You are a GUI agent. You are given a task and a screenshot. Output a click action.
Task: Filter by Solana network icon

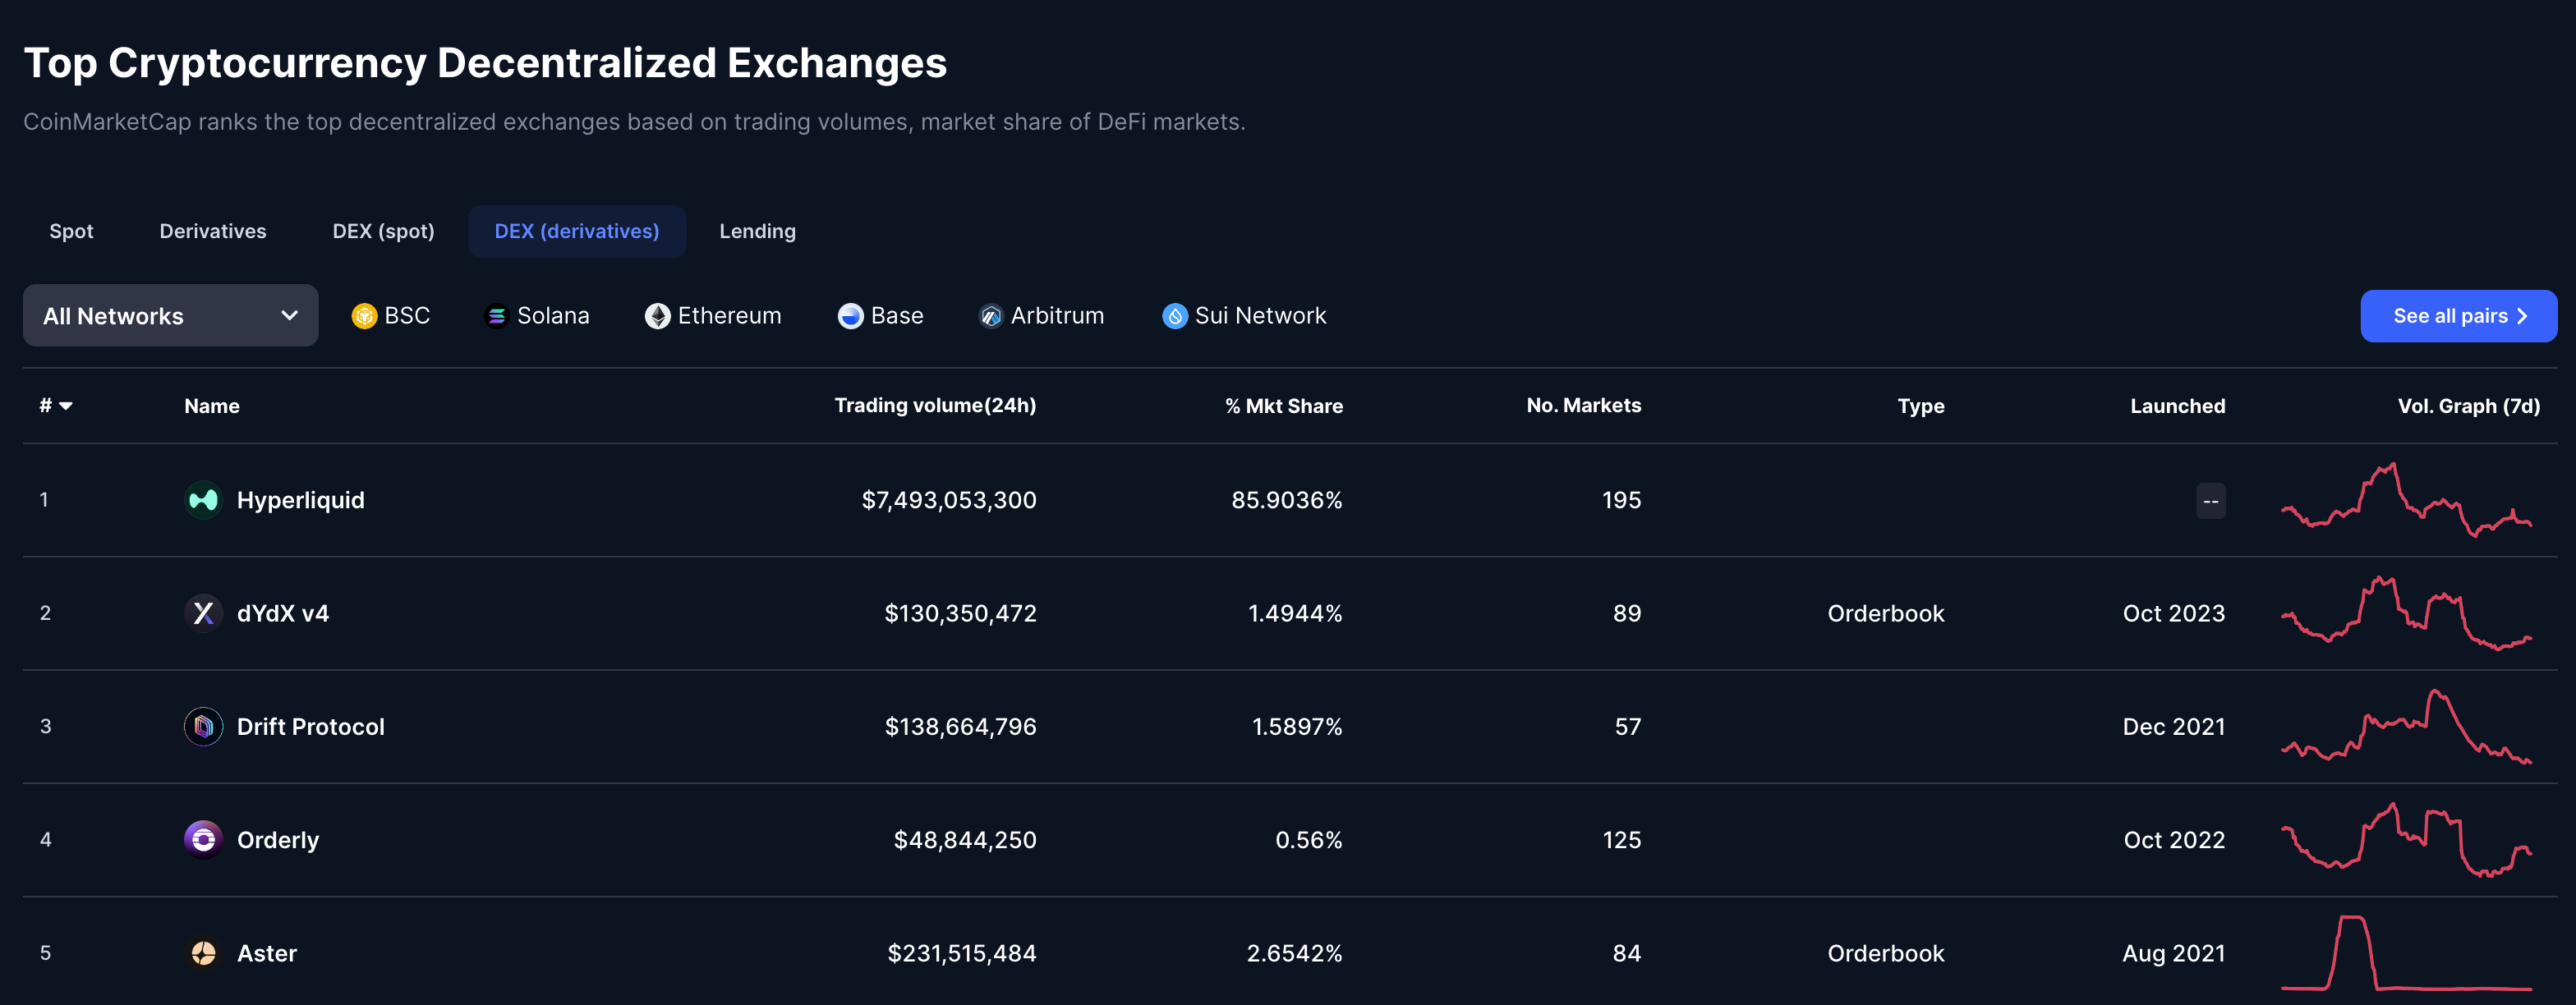[x=496, y=316]
